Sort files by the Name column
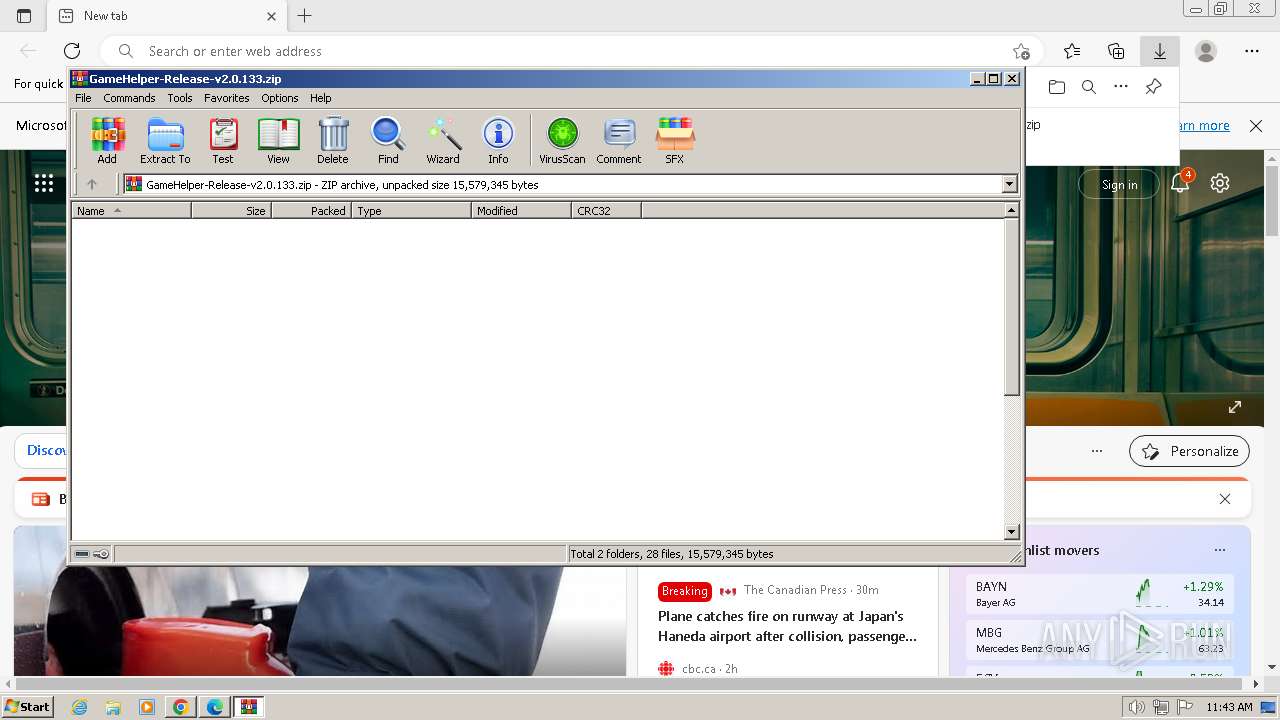This screenshot has width=1280, height=720. click(131, 211)
